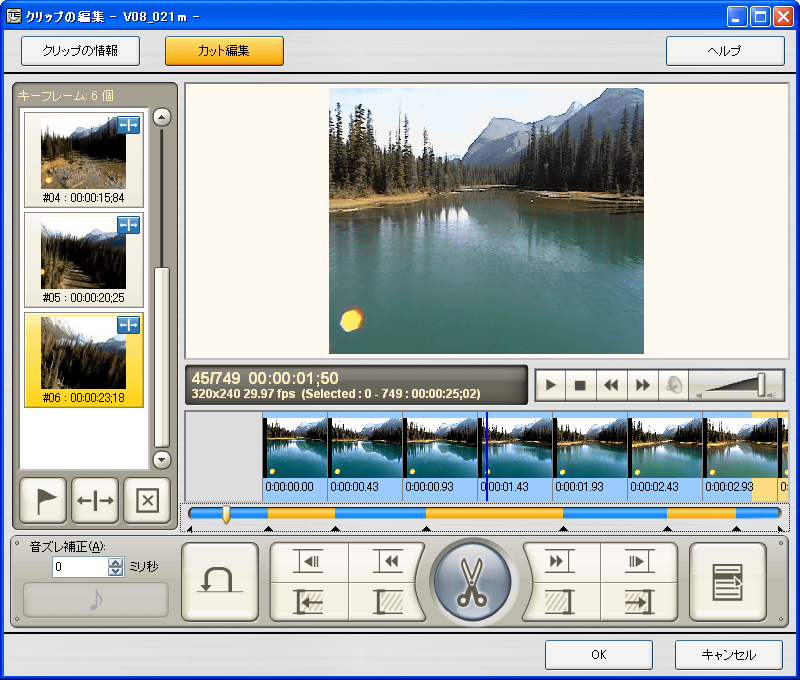The height and width of the screenshot is (680, 800).
Task: Click the video preview image
Action: 486,221
